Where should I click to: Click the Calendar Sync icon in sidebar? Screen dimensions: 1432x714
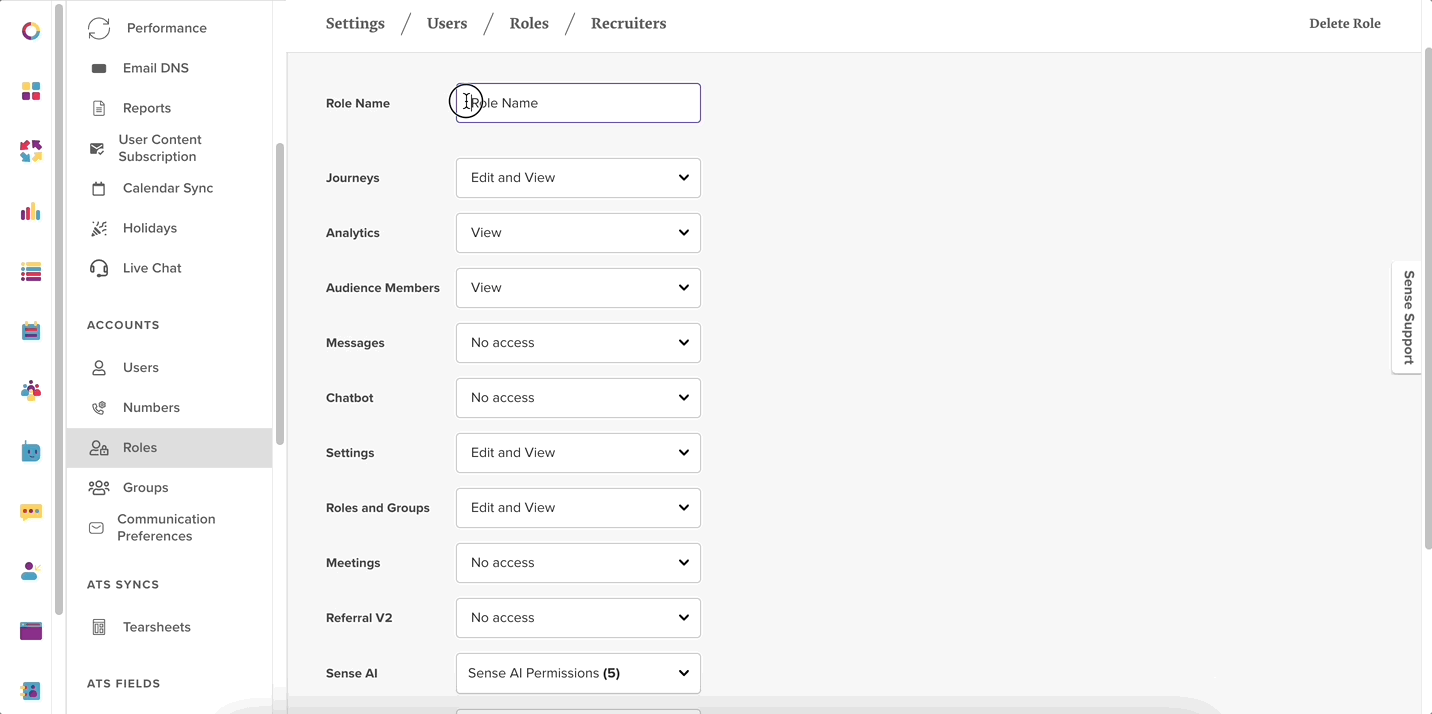99,188
